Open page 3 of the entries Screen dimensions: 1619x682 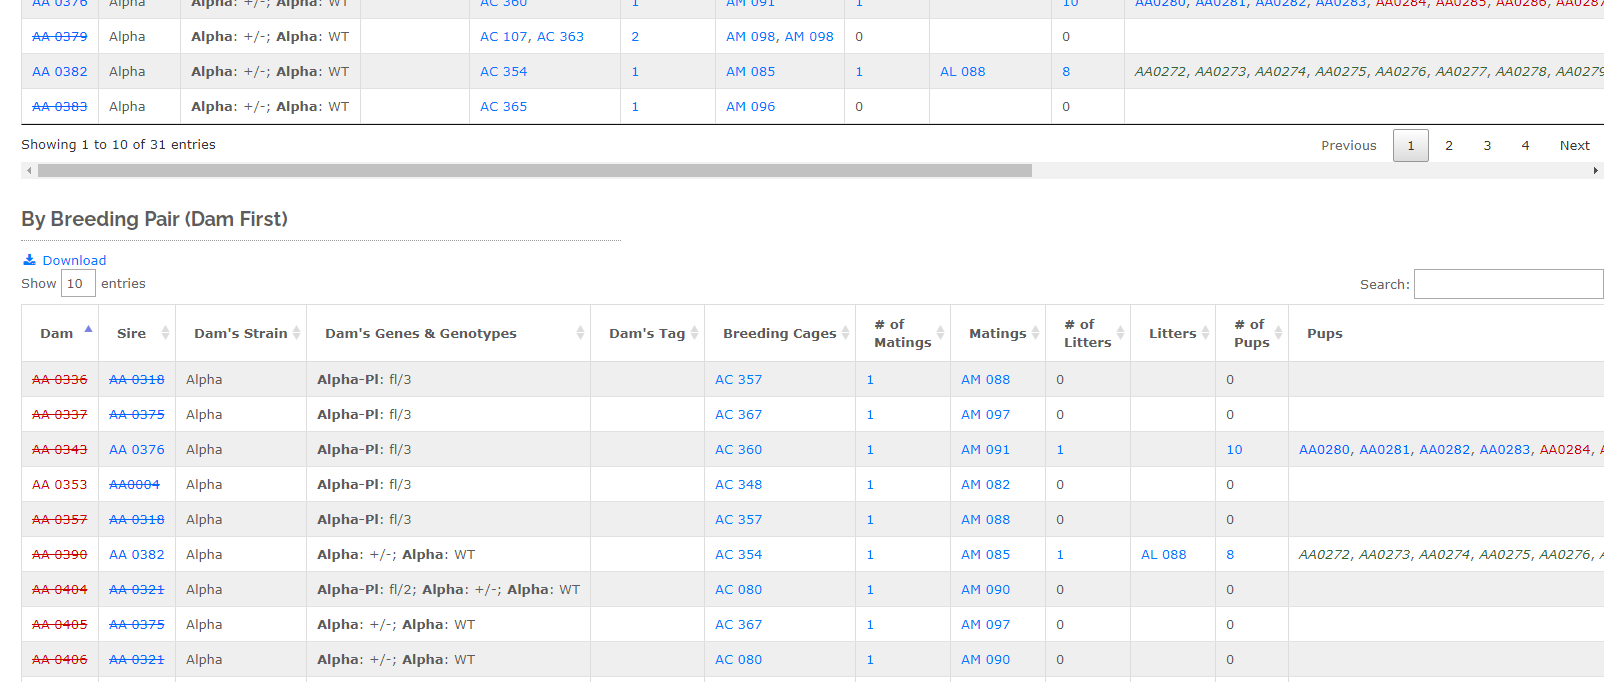click(x=1487, y=145)
